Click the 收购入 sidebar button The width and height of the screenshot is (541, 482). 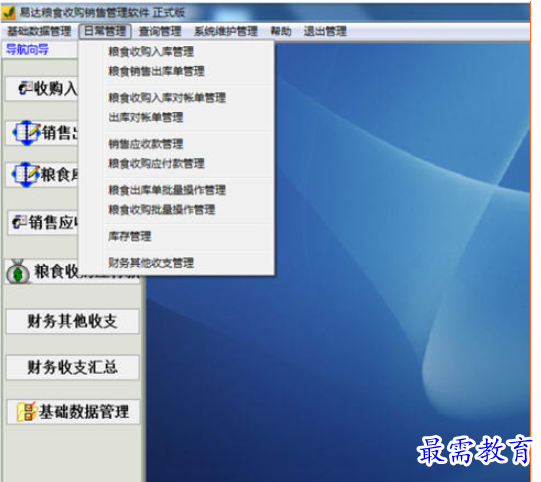pyautogui.click(x=42, y=89)
